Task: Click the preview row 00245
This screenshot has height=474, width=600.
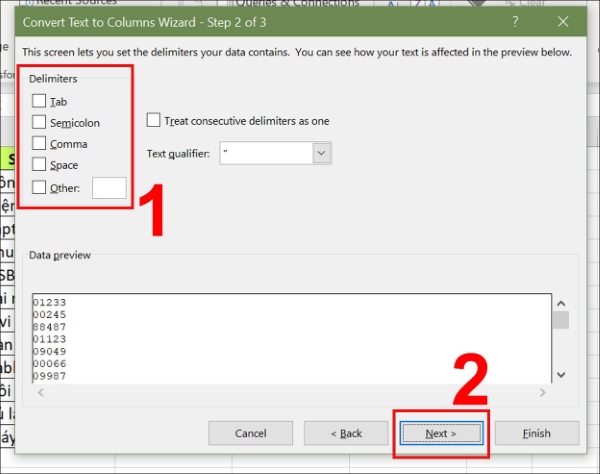Action: (x=49, y=314)
